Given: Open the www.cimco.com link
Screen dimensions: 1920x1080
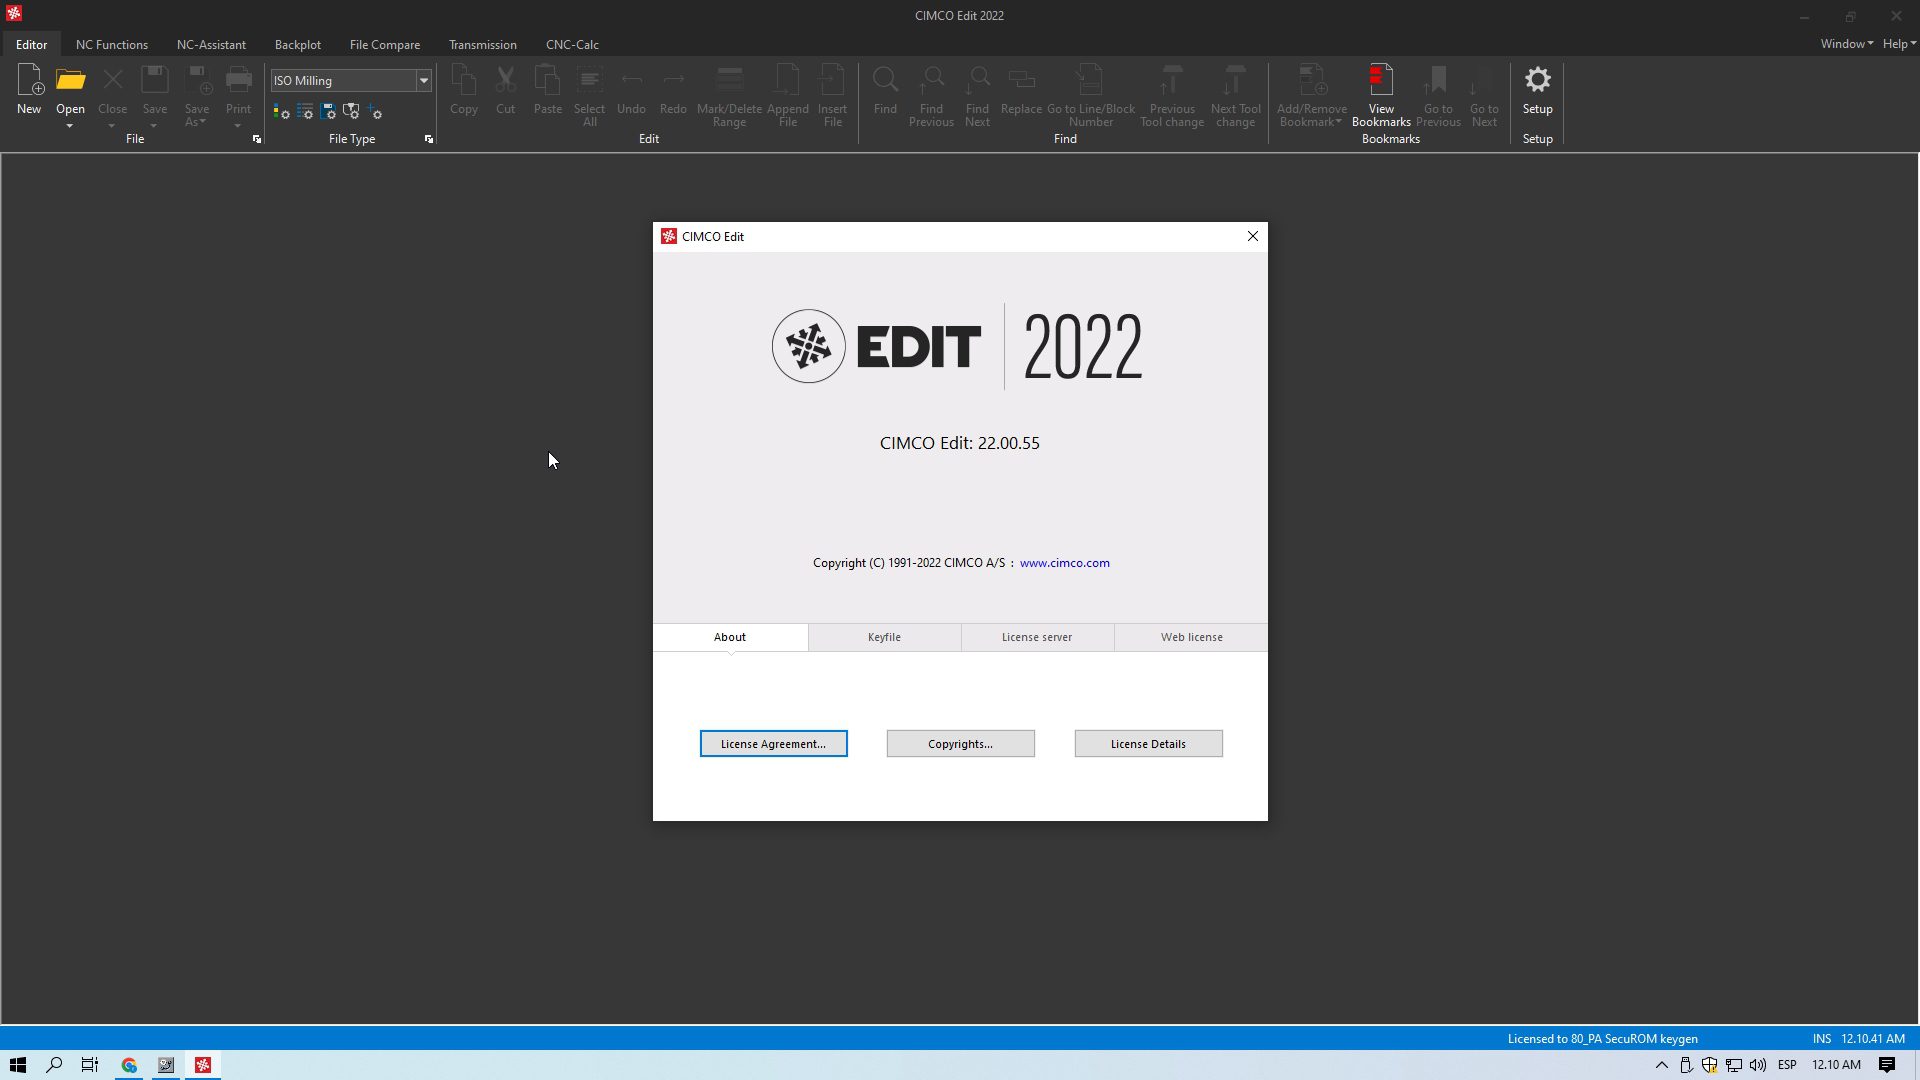Looking at the screenshot, I should [x=1064, y=562].
